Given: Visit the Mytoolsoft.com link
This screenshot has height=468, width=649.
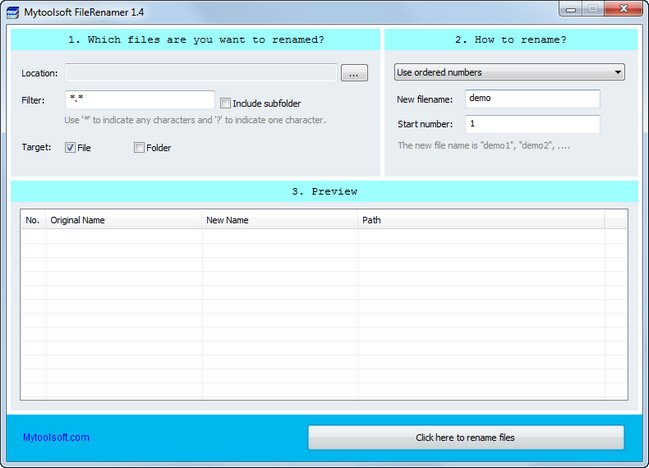Looking at the screenshot, I should (56, 437).
